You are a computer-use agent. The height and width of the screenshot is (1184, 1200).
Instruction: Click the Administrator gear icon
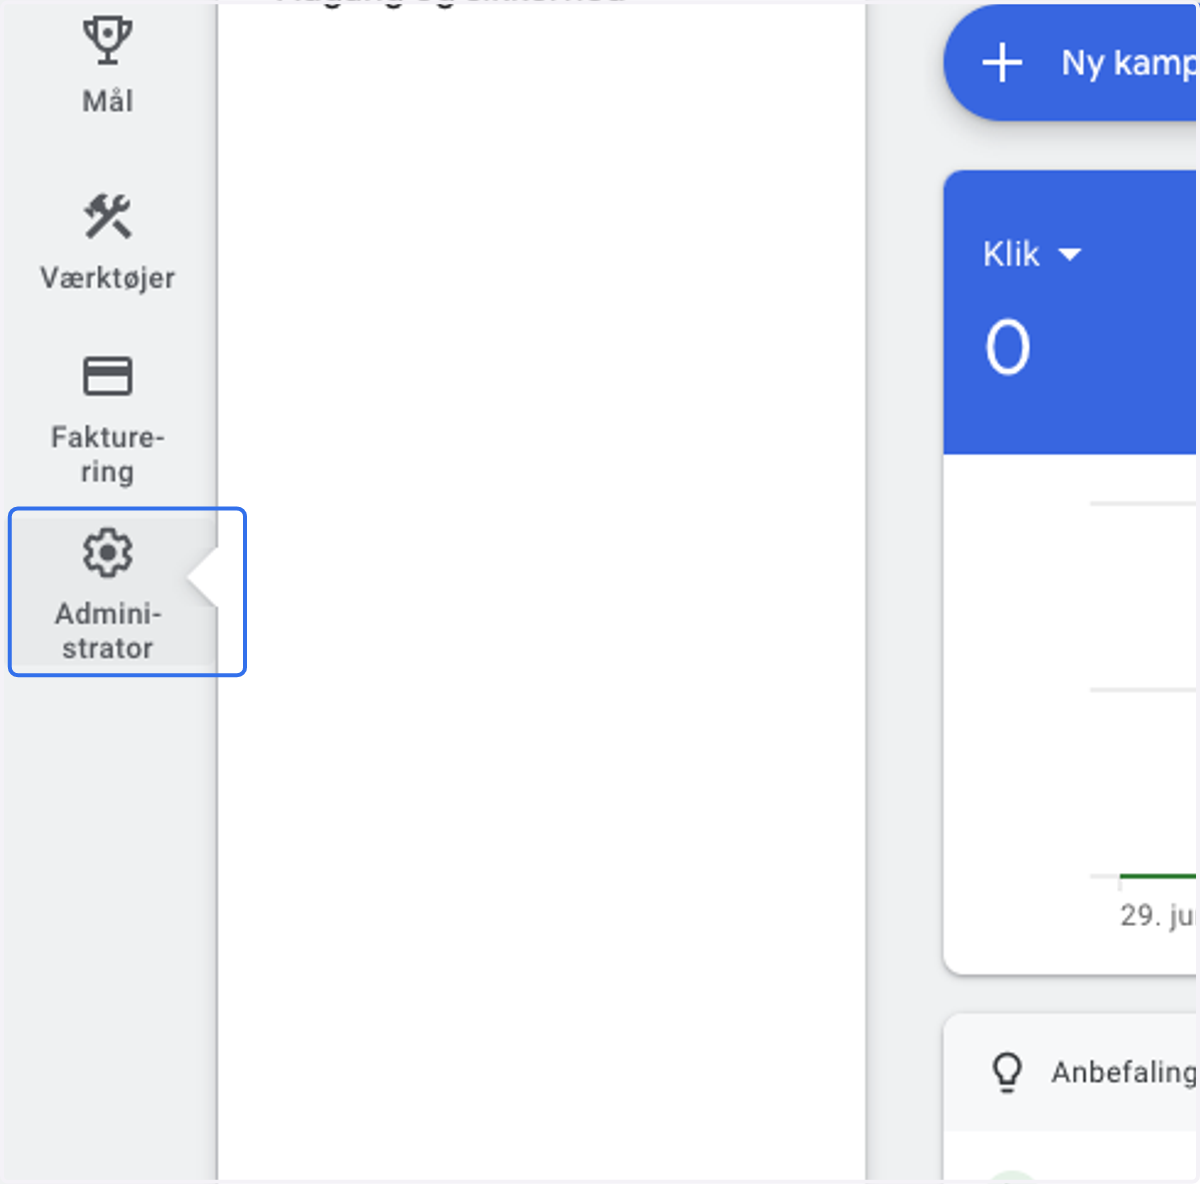click(107, 553)
